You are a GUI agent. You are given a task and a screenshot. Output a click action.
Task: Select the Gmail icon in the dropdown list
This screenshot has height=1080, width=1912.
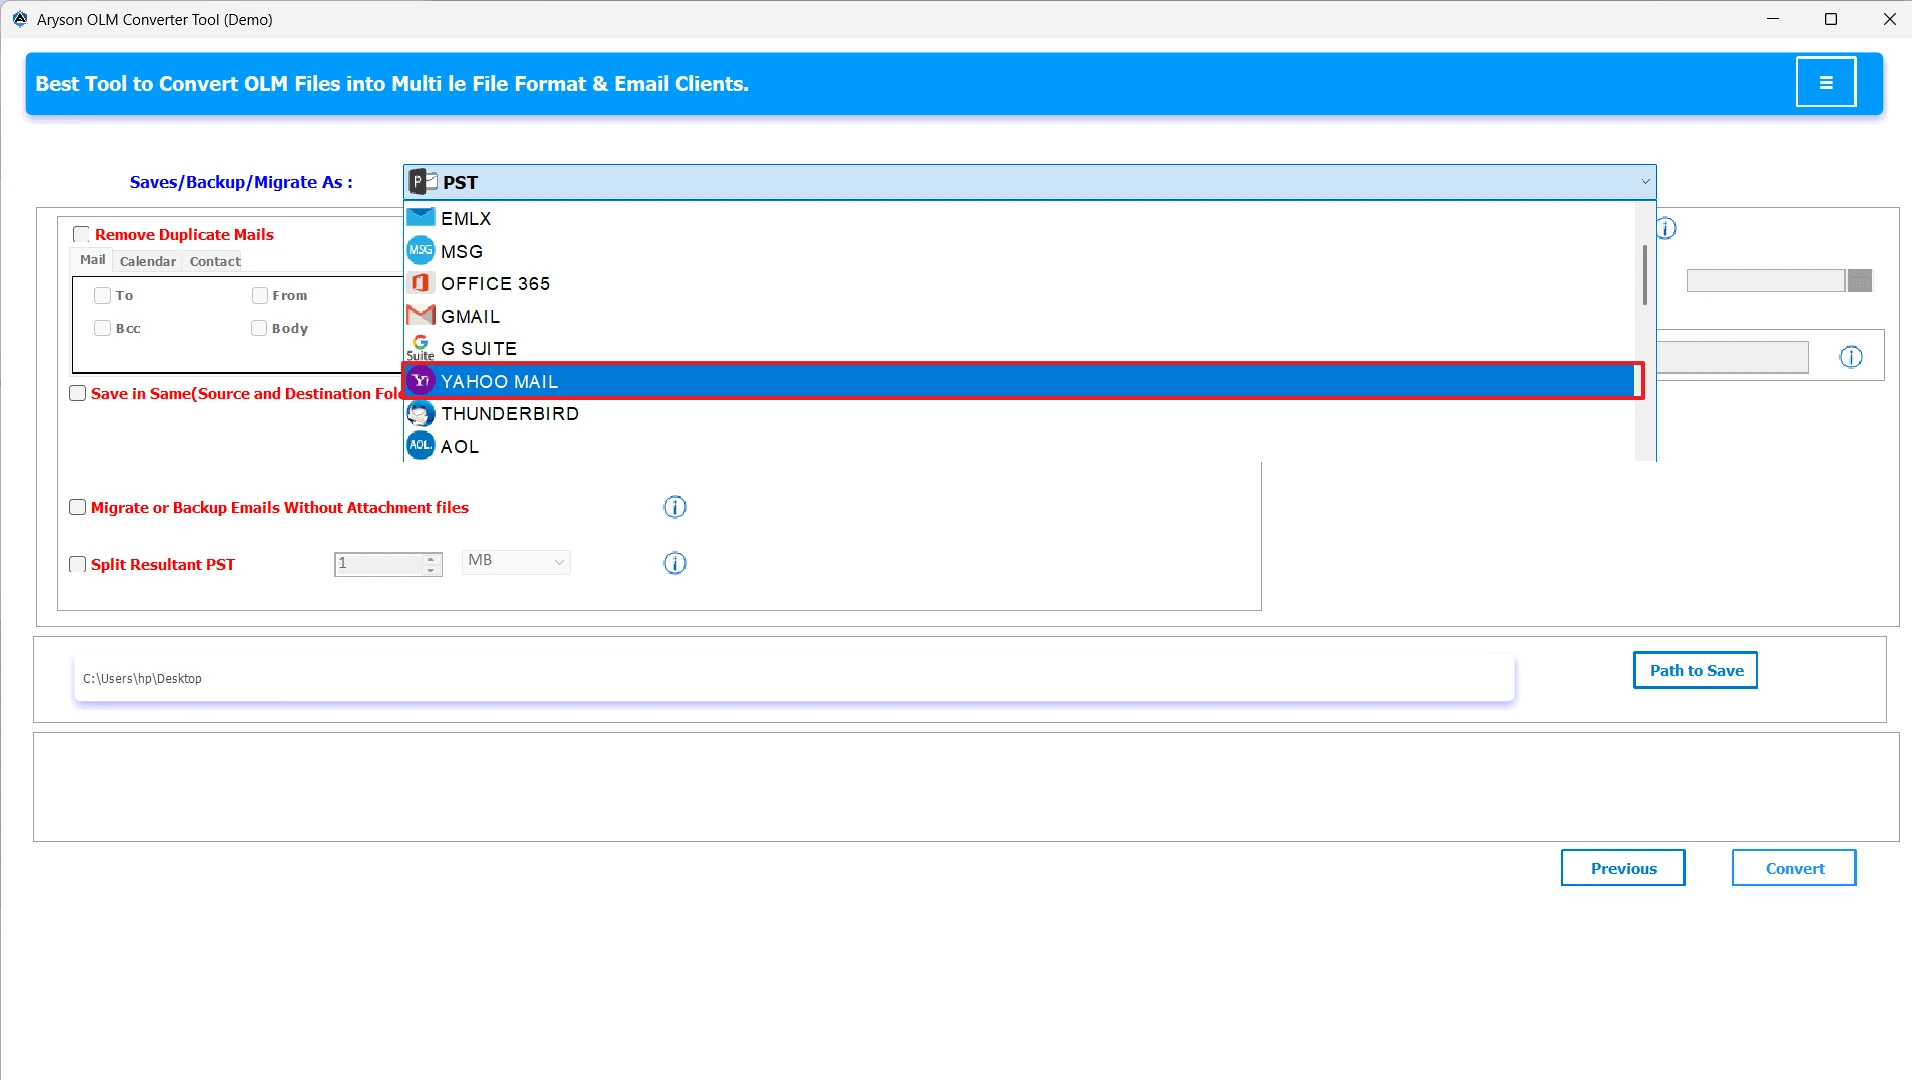[x=420, y=315]
